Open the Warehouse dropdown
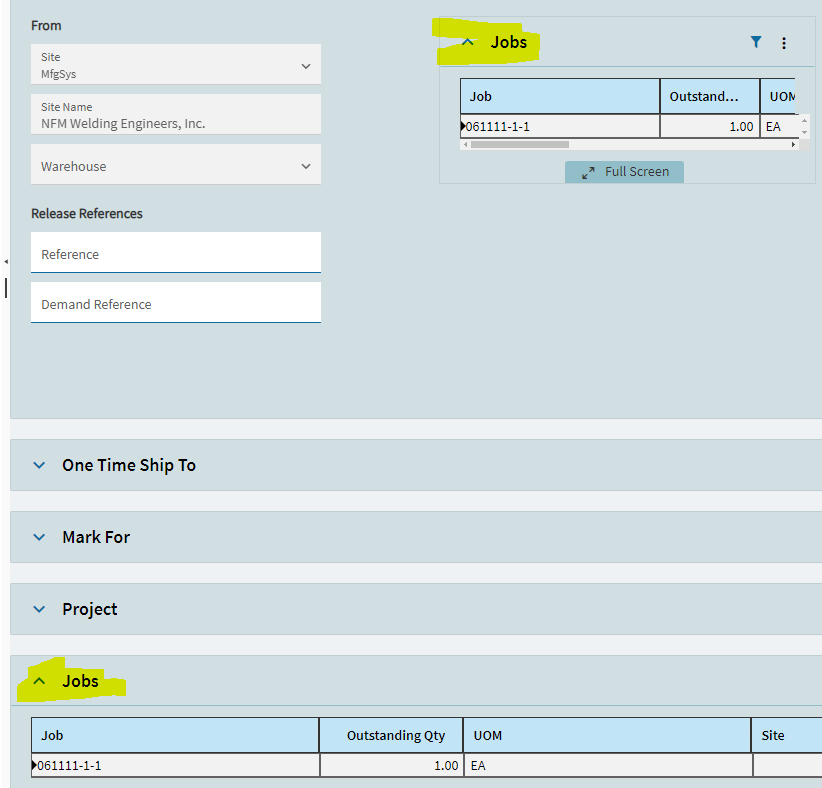 click(306, 166)
